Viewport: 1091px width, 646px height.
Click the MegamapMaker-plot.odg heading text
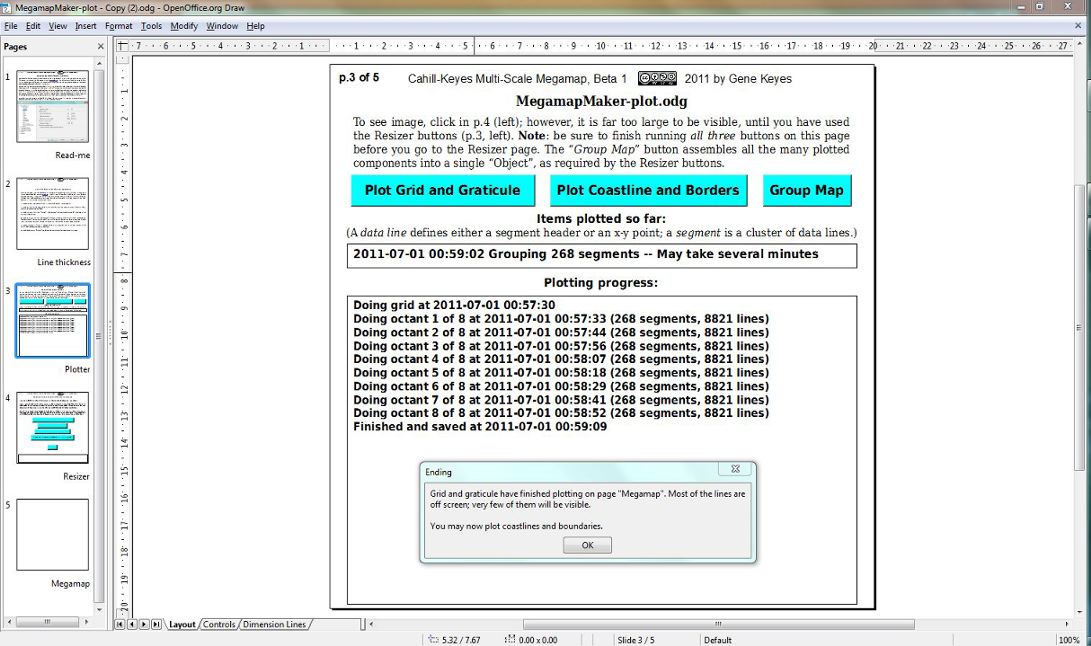(x=601, y=102)
